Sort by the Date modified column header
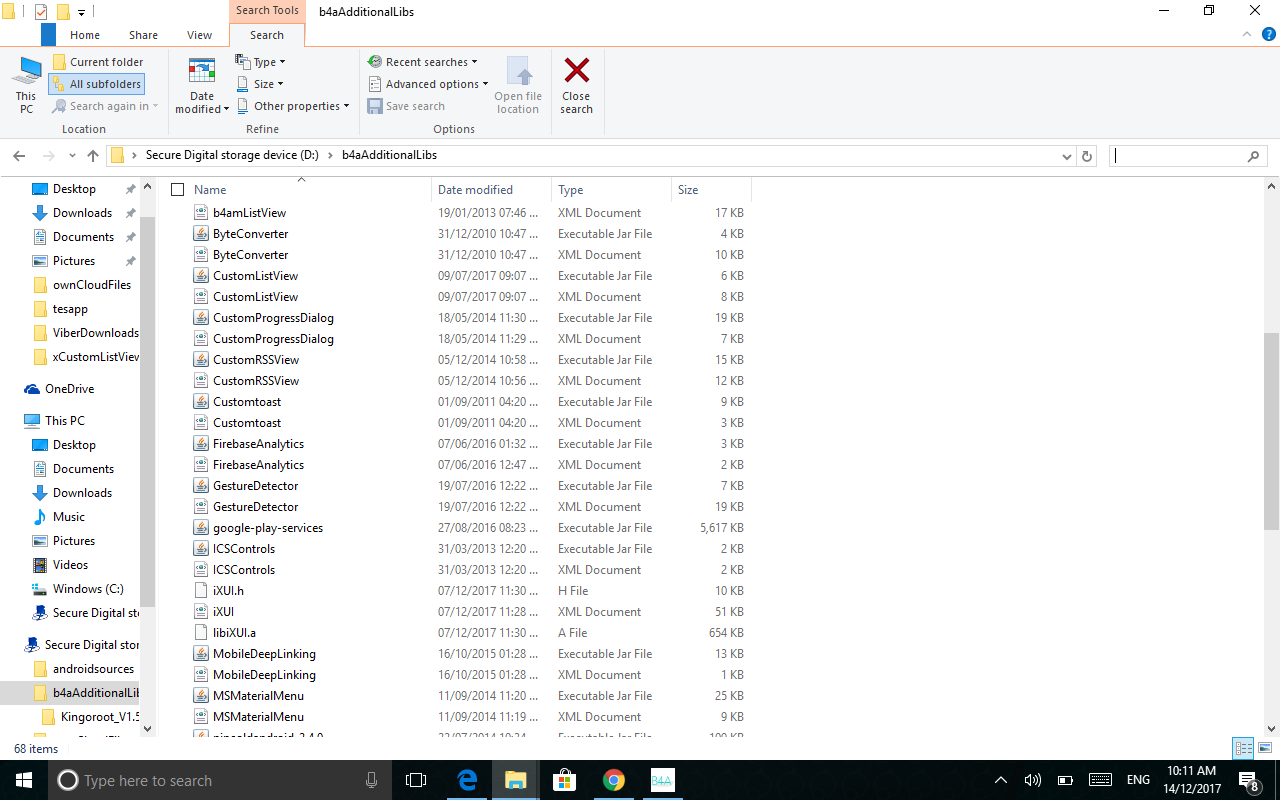This screenshot has height=800, width=1280. click(492, 190)
